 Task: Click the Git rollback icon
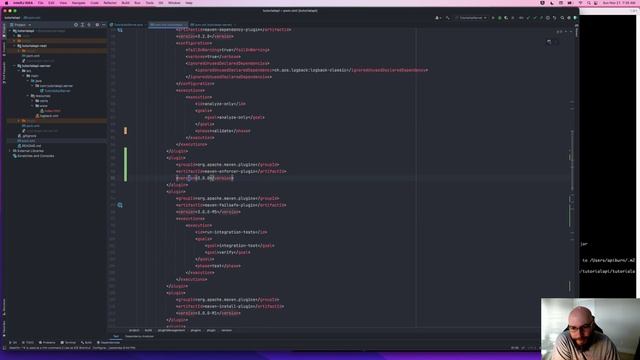(x=554, y=18)
